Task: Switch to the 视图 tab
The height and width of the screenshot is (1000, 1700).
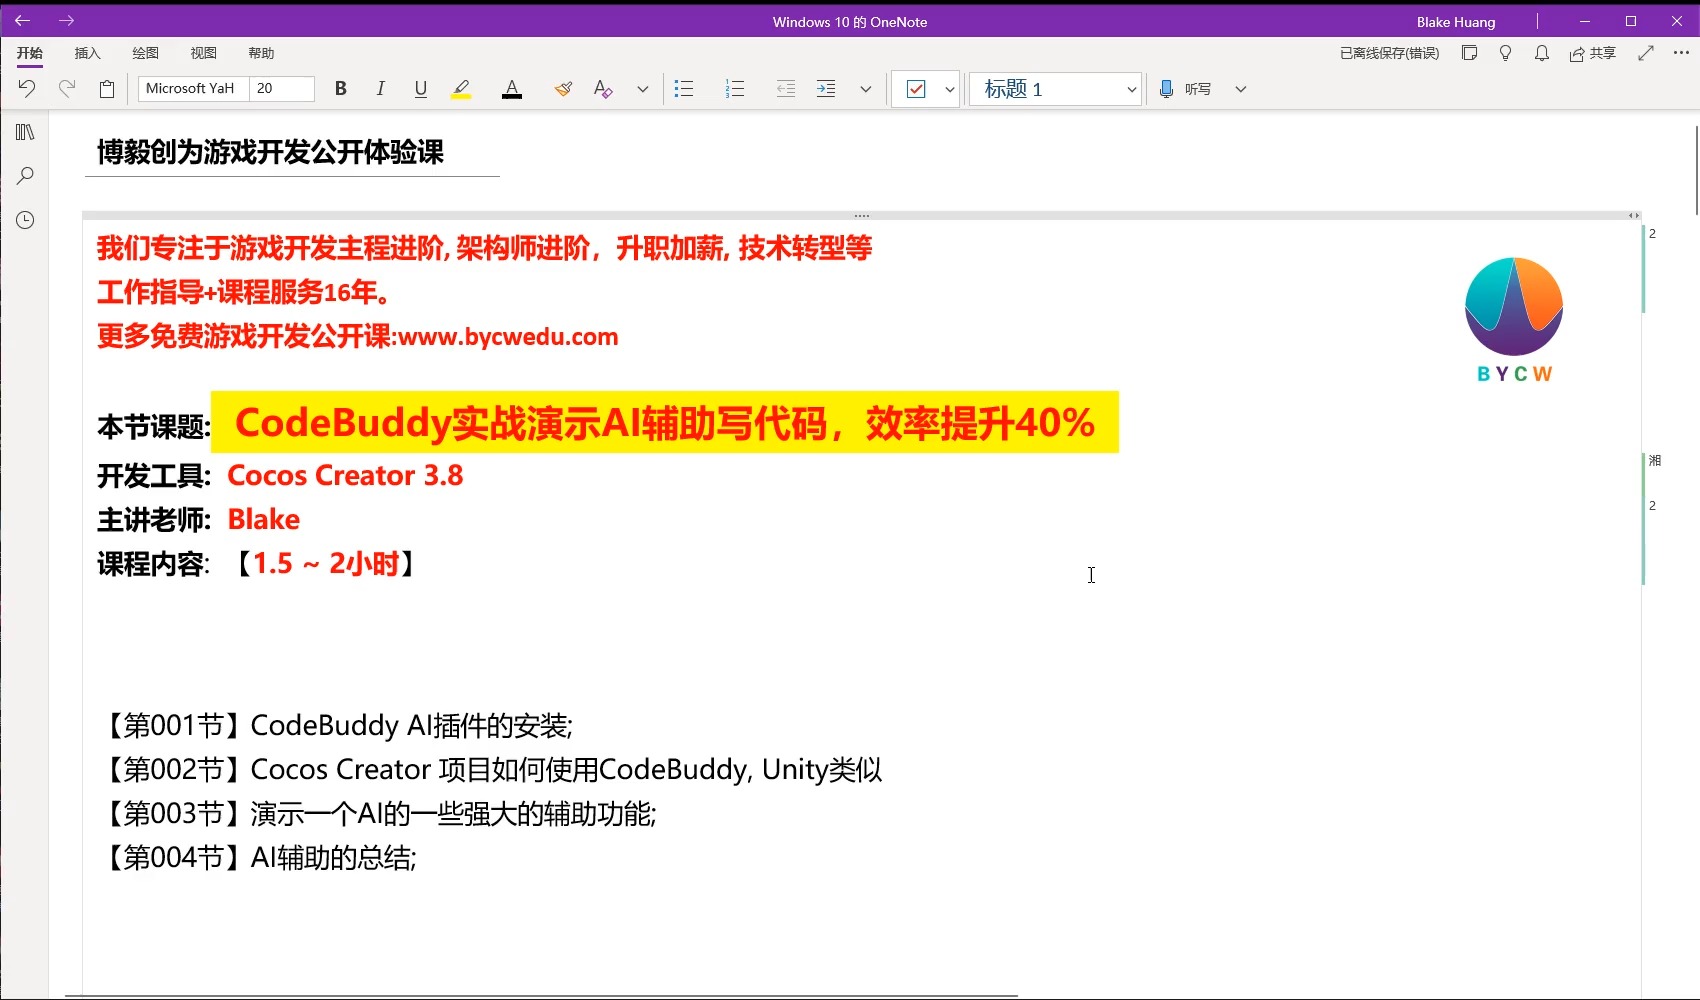Action: click(204, 53)
